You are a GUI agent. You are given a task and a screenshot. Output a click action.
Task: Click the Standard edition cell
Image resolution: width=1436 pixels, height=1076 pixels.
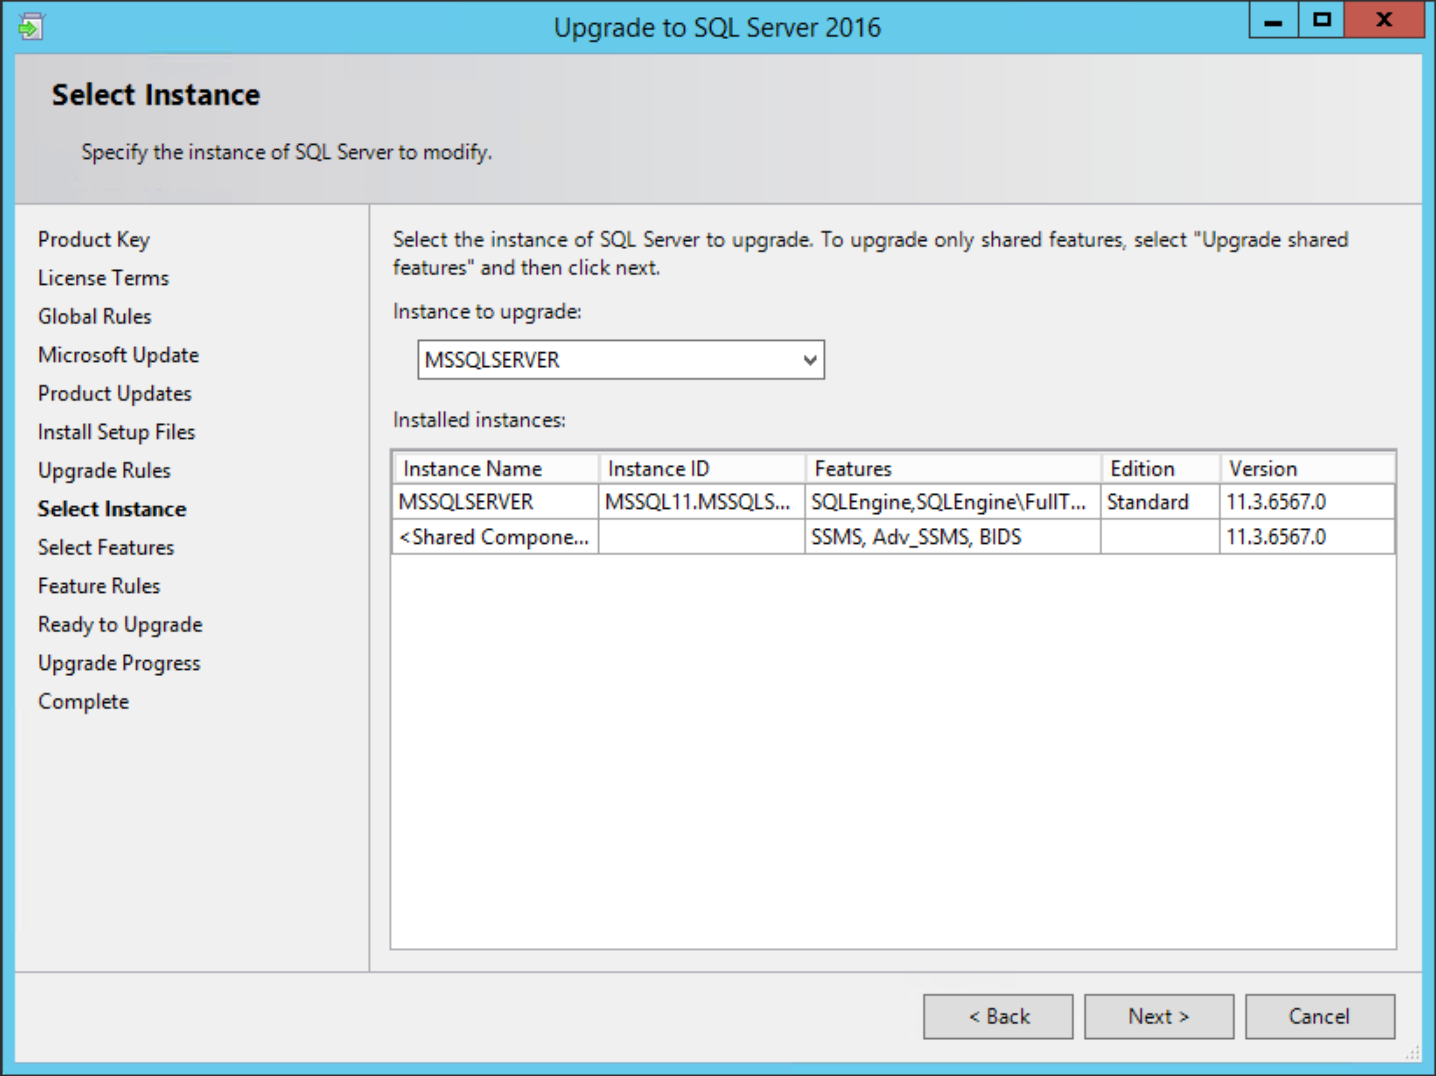pyautogui.click(x=1161, y=502)
